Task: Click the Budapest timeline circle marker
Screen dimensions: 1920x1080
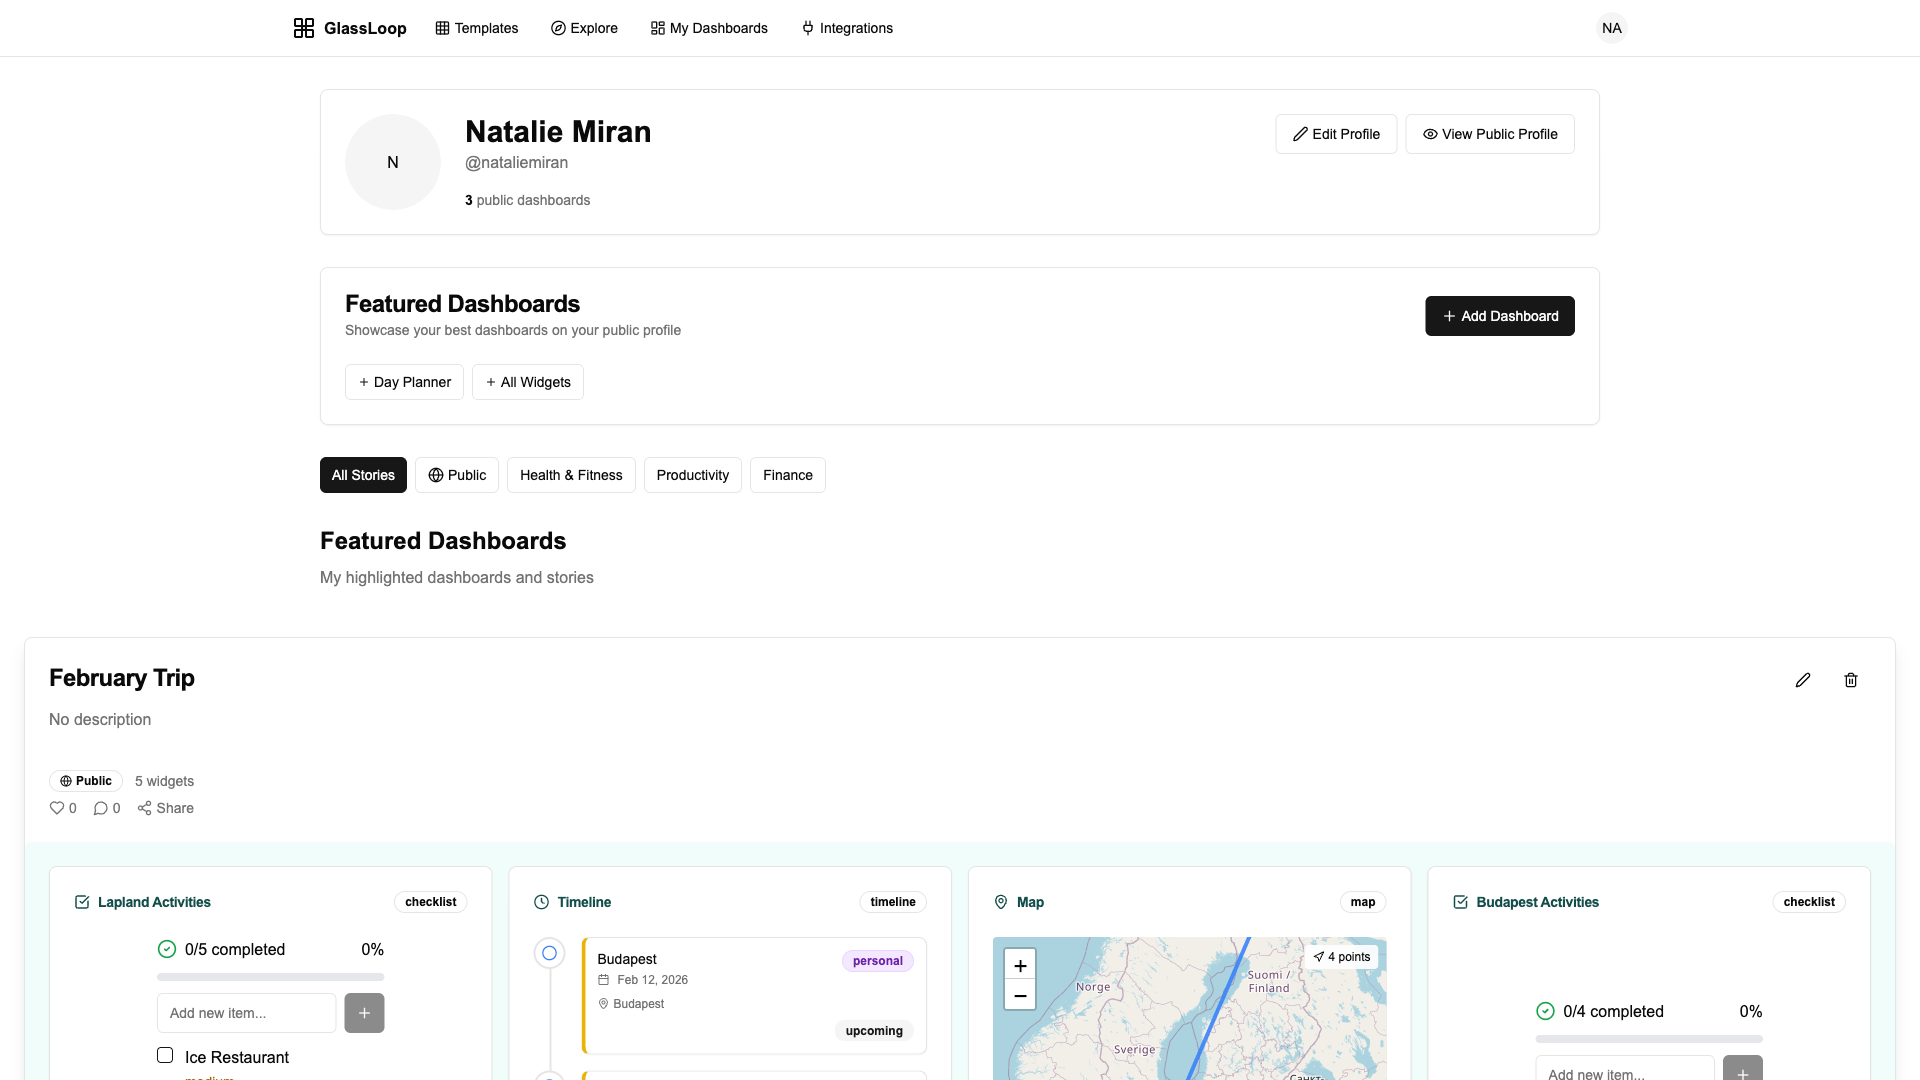Action: pyautogui.click(x=549, y=953)
